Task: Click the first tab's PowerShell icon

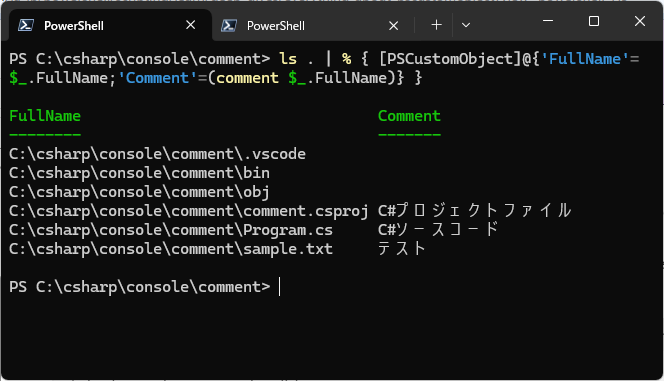Action: pyautogui.click(x=26, y=25)
